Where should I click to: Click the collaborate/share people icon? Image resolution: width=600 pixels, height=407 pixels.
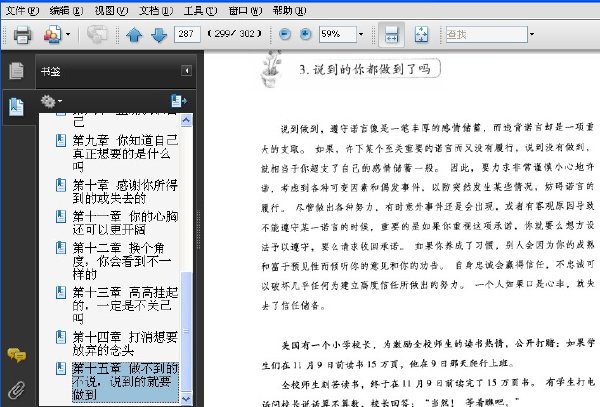52,34
